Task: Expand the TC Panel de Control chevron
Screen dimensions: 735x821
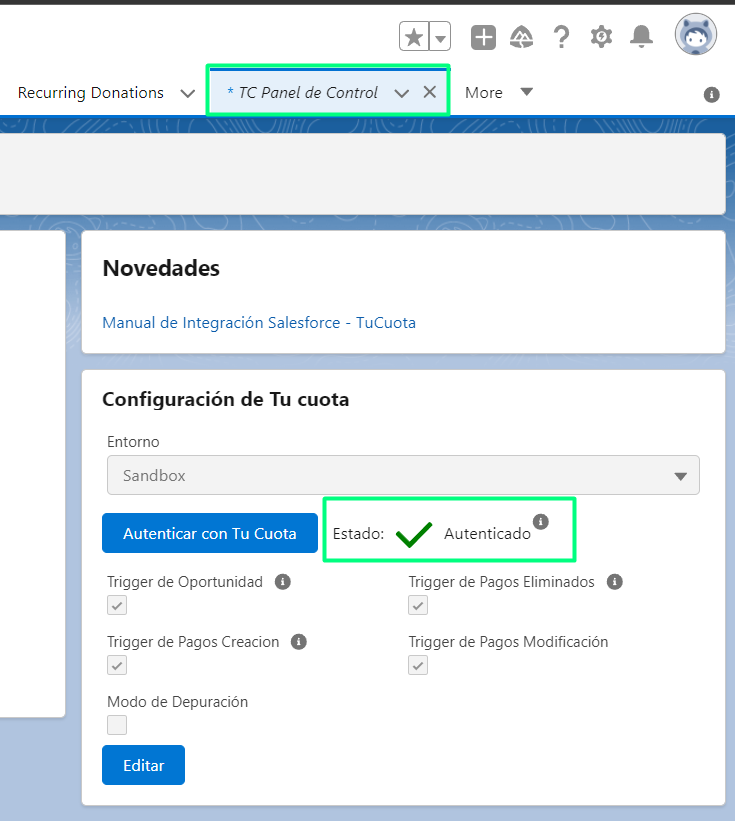Action: click(402, 94)
